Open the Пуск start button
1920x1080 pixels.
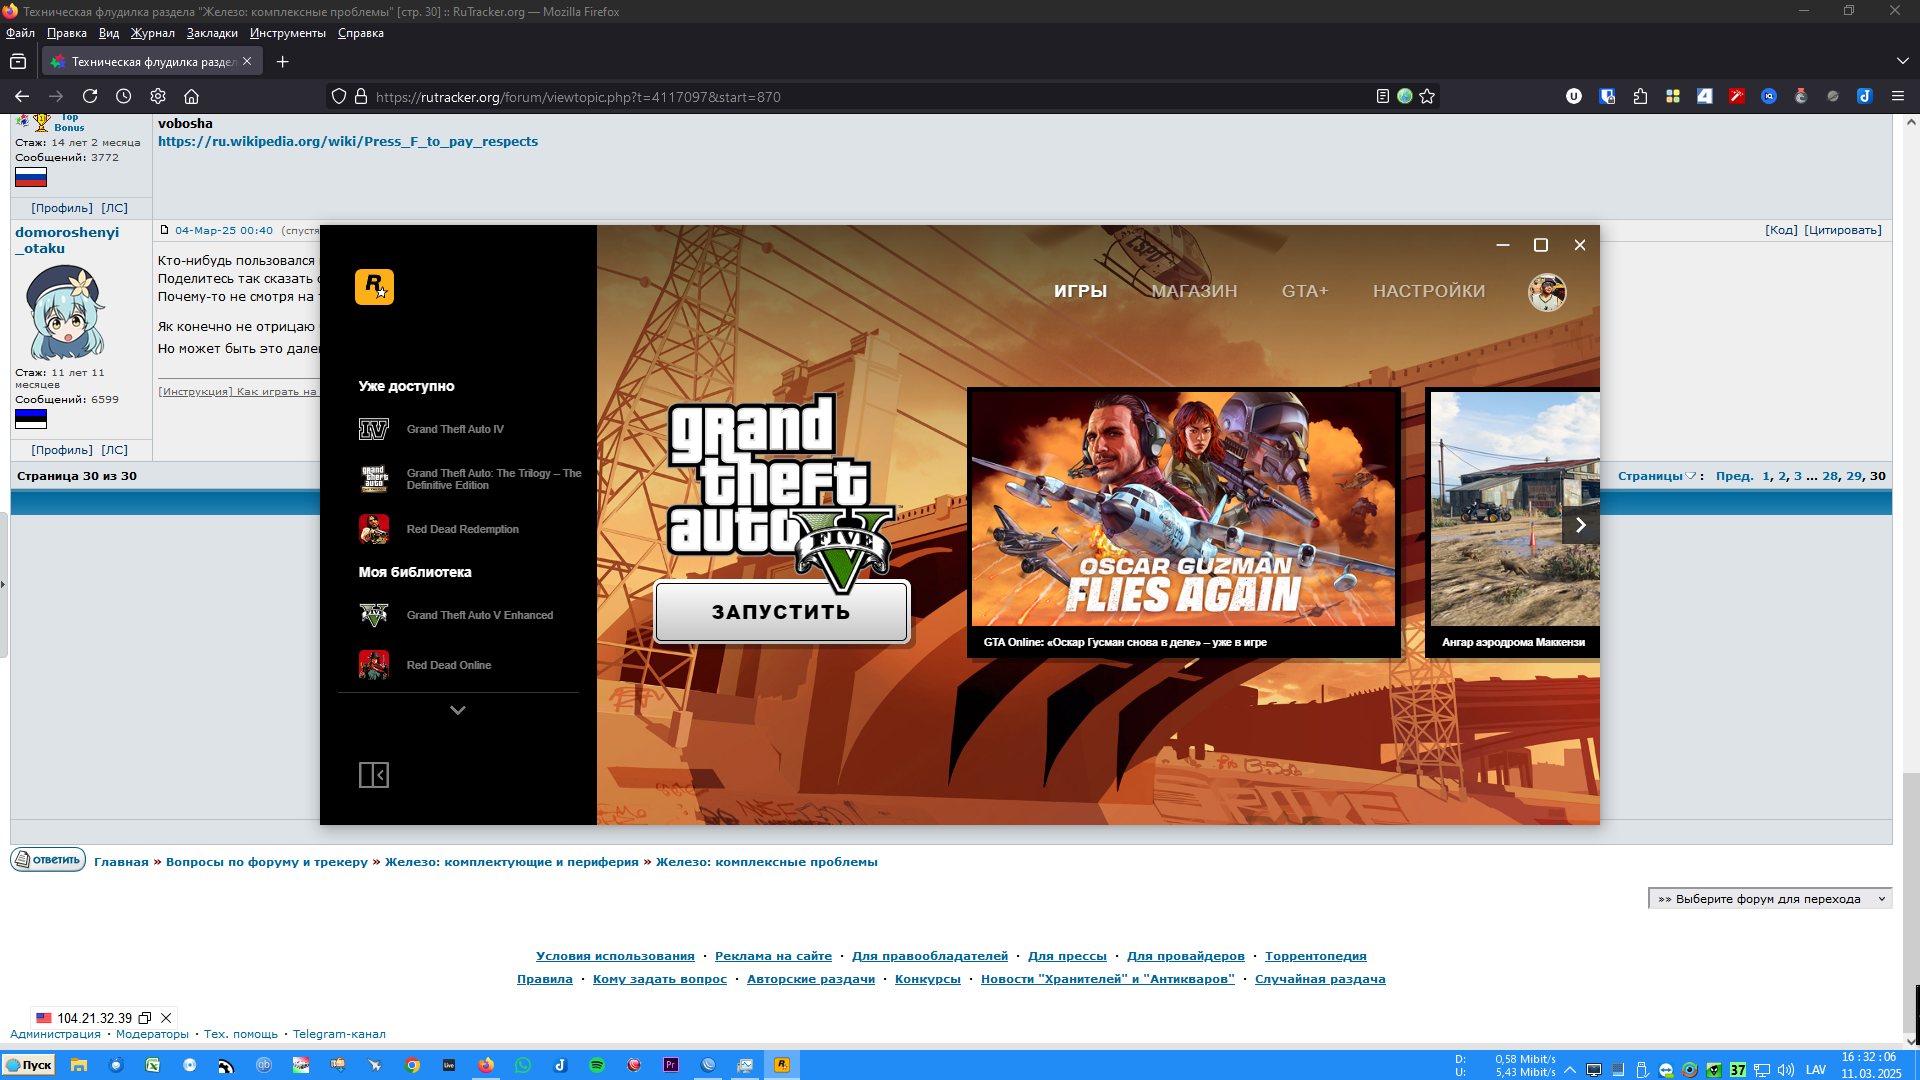click(28, 1065)
